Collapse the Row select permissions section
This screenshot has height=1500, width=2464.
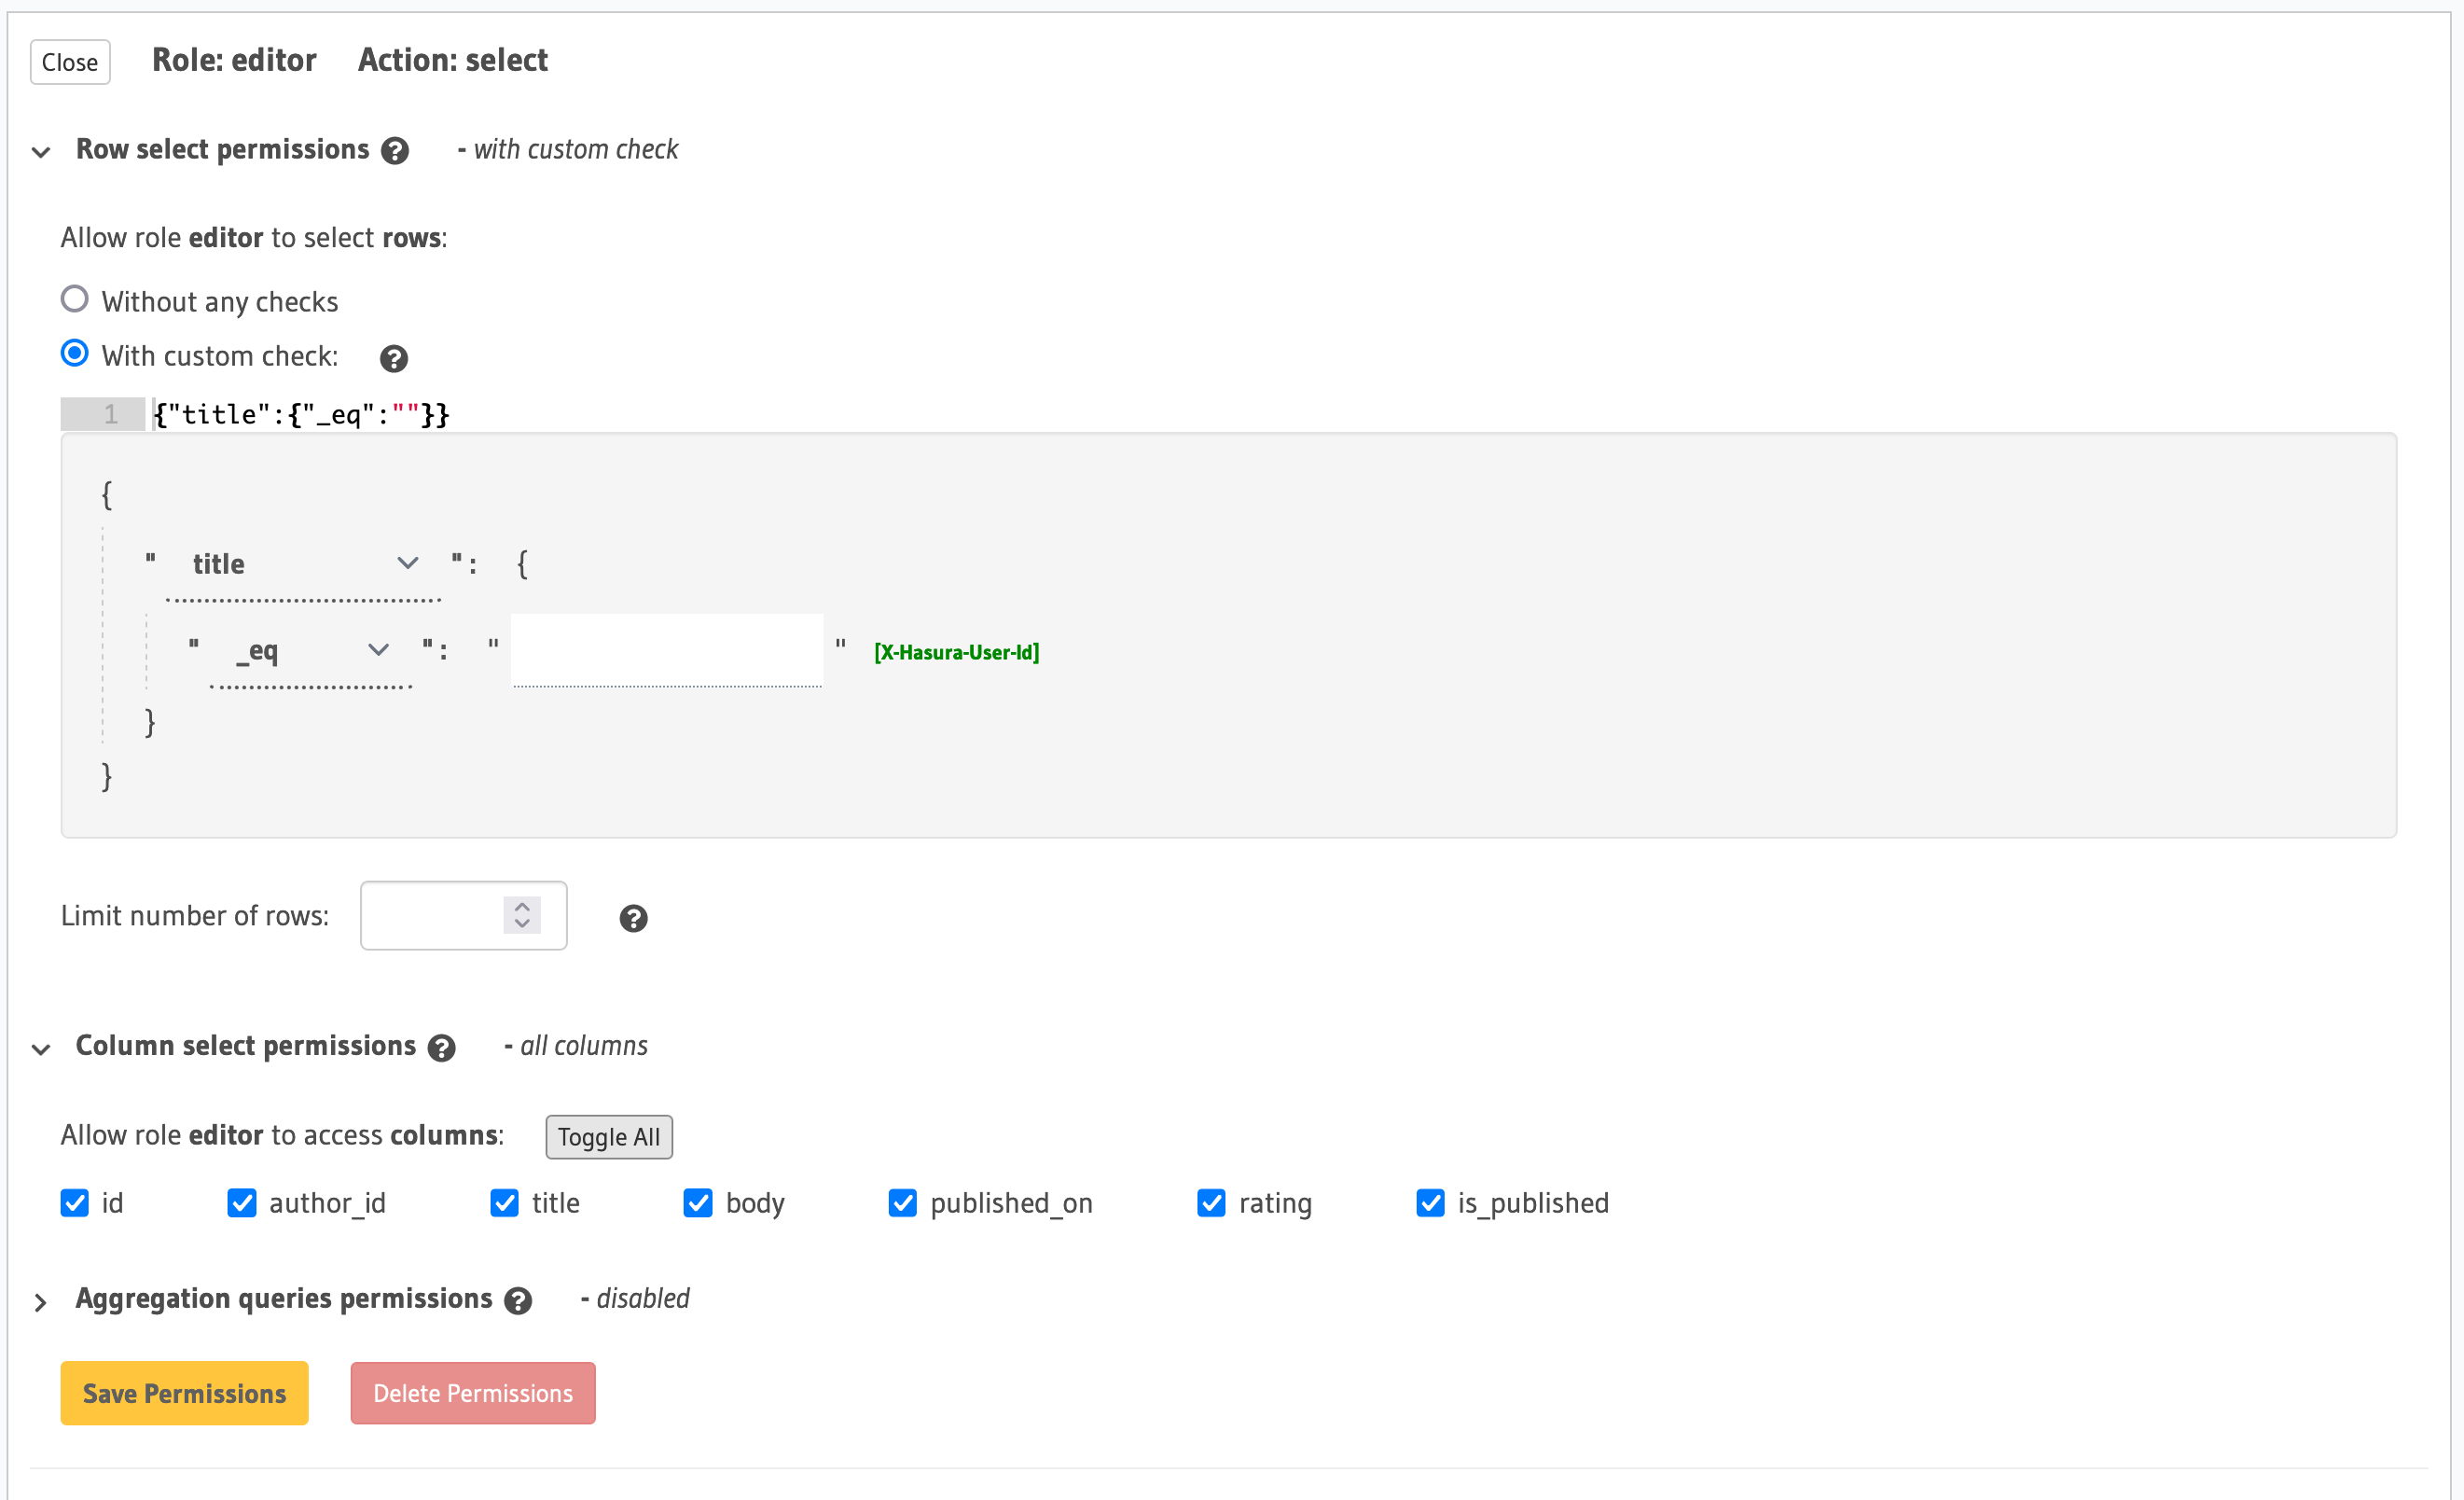41,152
